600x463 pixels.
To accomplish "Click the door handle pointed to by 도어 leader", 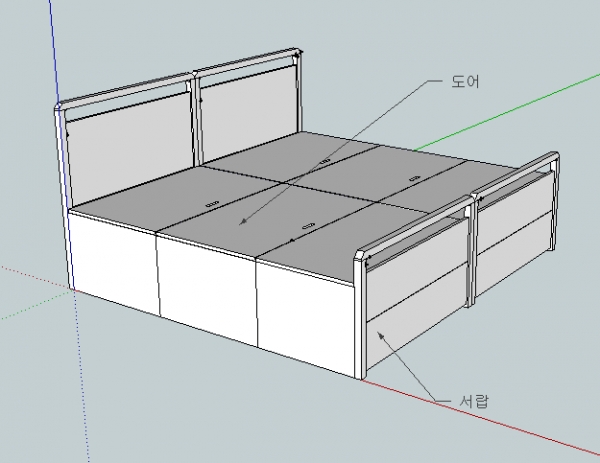I will tap(308, 226).
